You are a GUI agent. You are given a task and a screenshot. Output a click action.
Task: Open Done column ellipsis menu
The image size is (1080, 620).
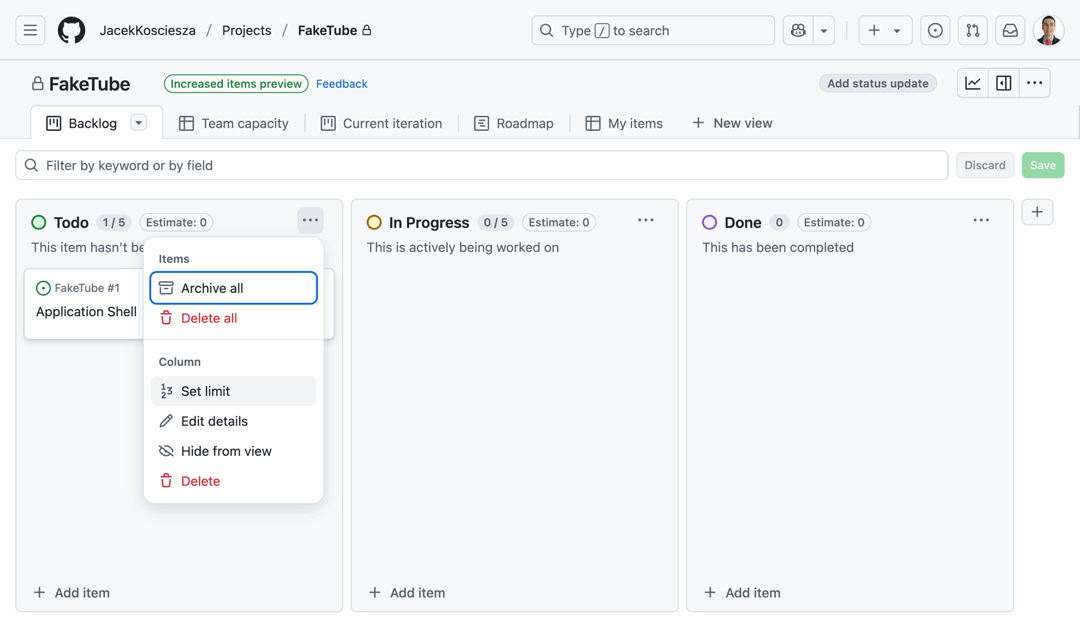981,220
